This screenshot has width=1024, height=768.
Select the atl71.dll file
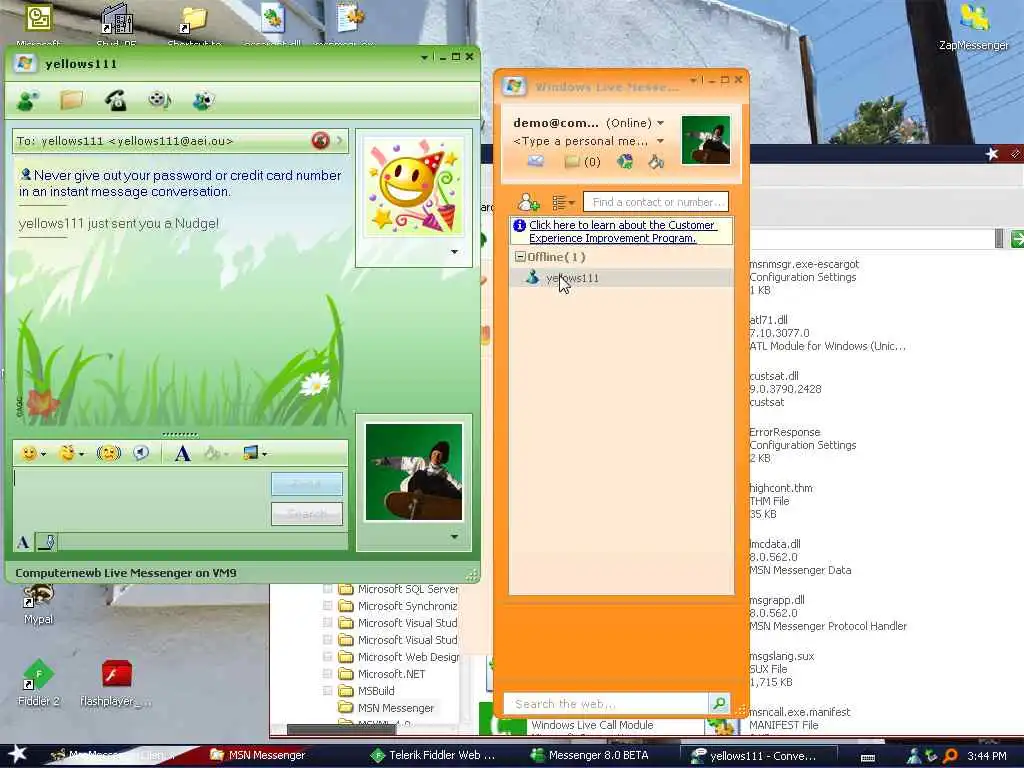pos(827,333)
